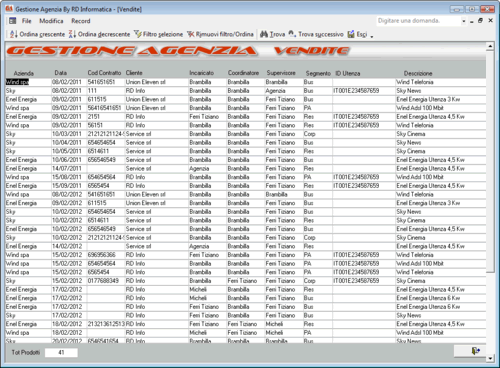Restore the inner Vendite window
Image resolution: width=500 pixels, height=368 pixels.
tap(480, 21)
